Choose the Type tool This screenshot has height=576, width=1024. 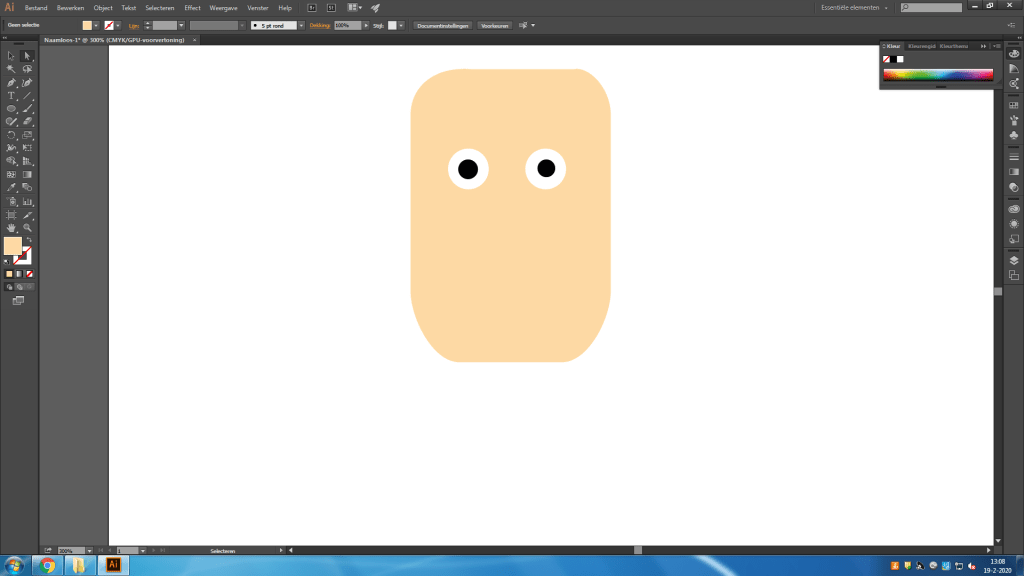tap(11, 95)
